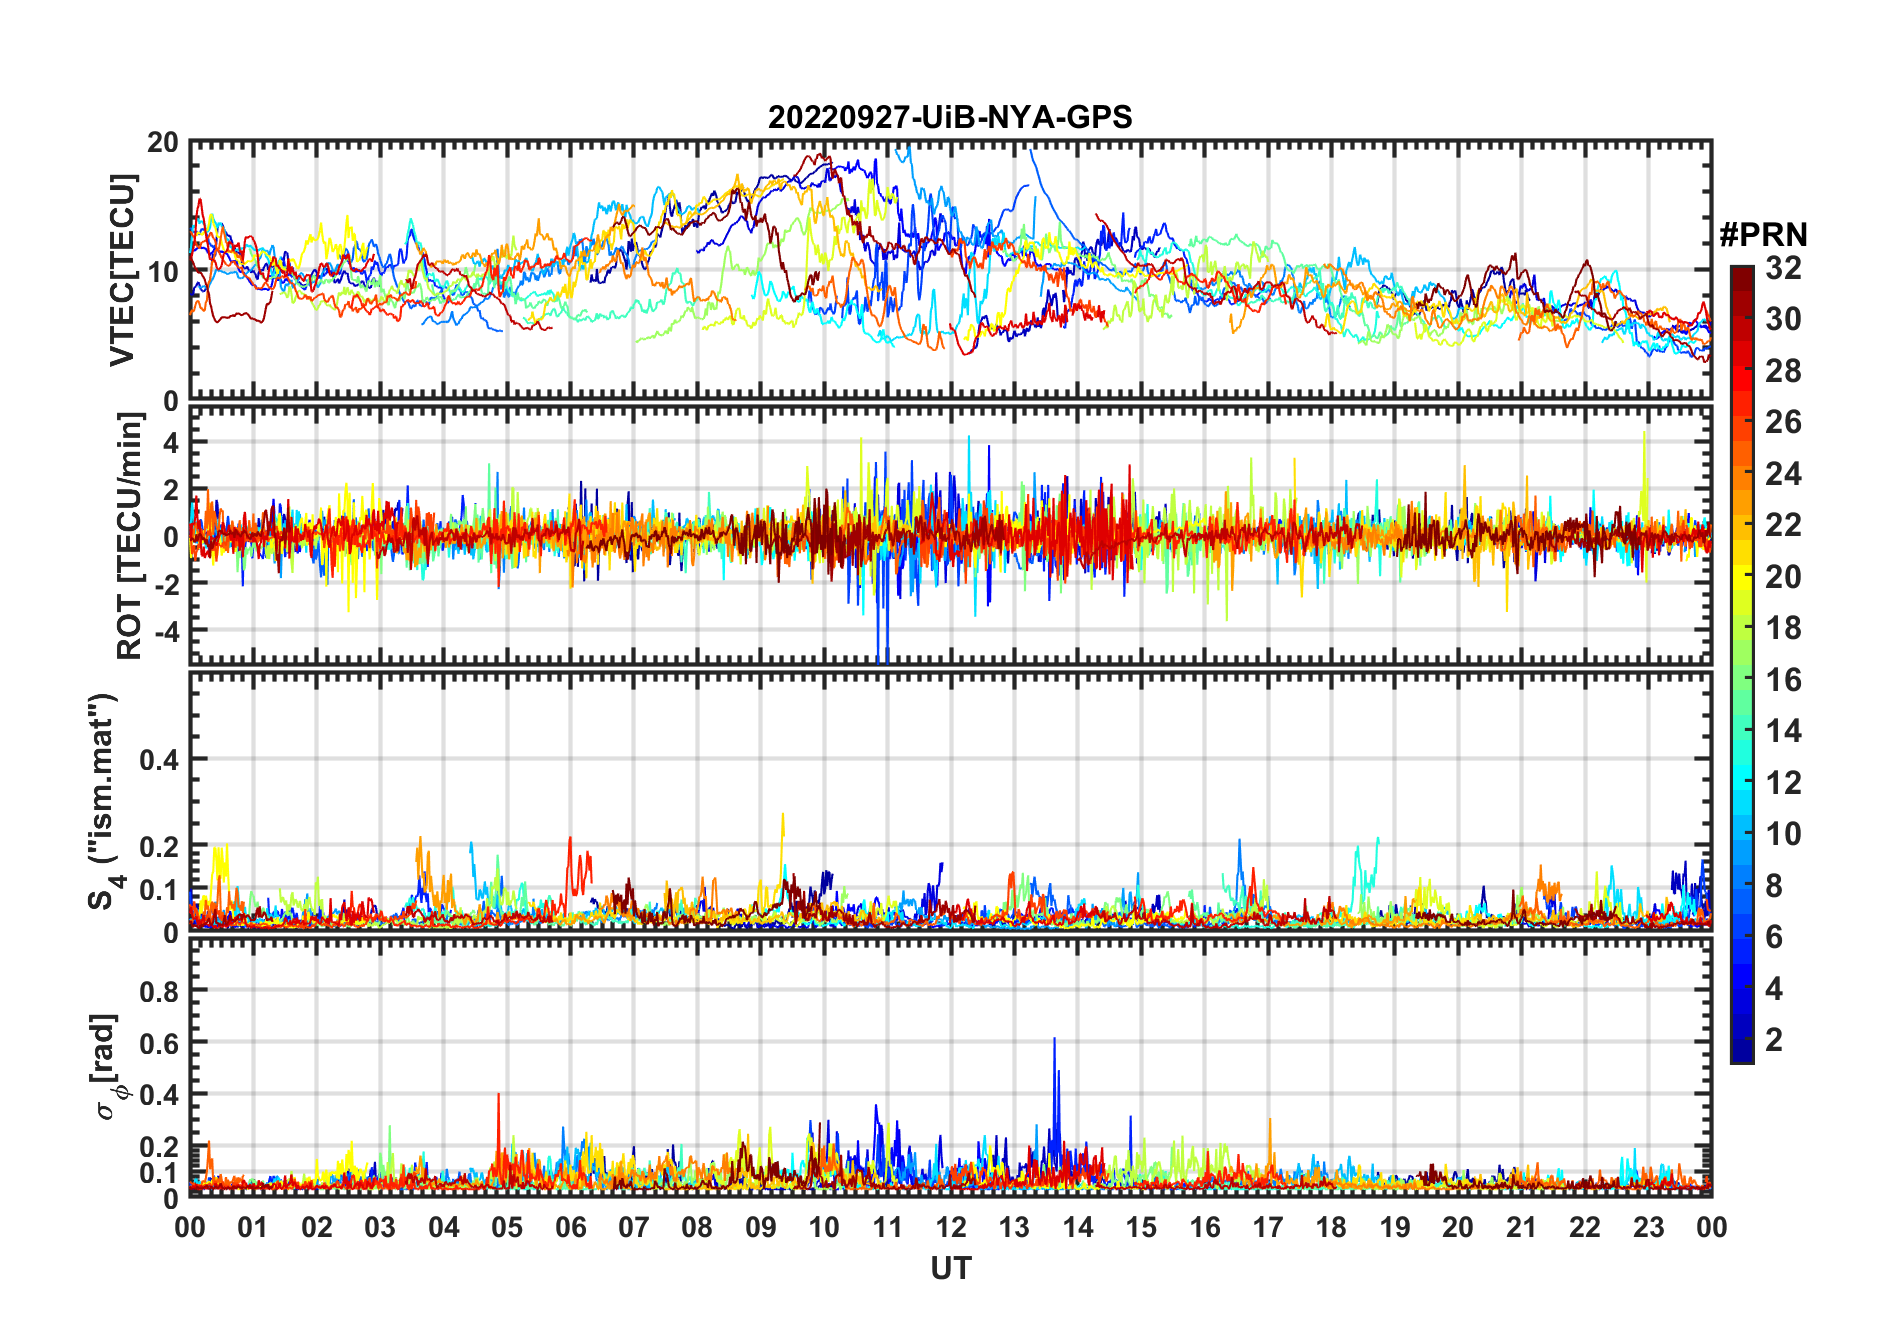The width and height of the screenshot is (1902, 1330).
Task: Click the #PRN colorbar title
Action: point(1763,235)
